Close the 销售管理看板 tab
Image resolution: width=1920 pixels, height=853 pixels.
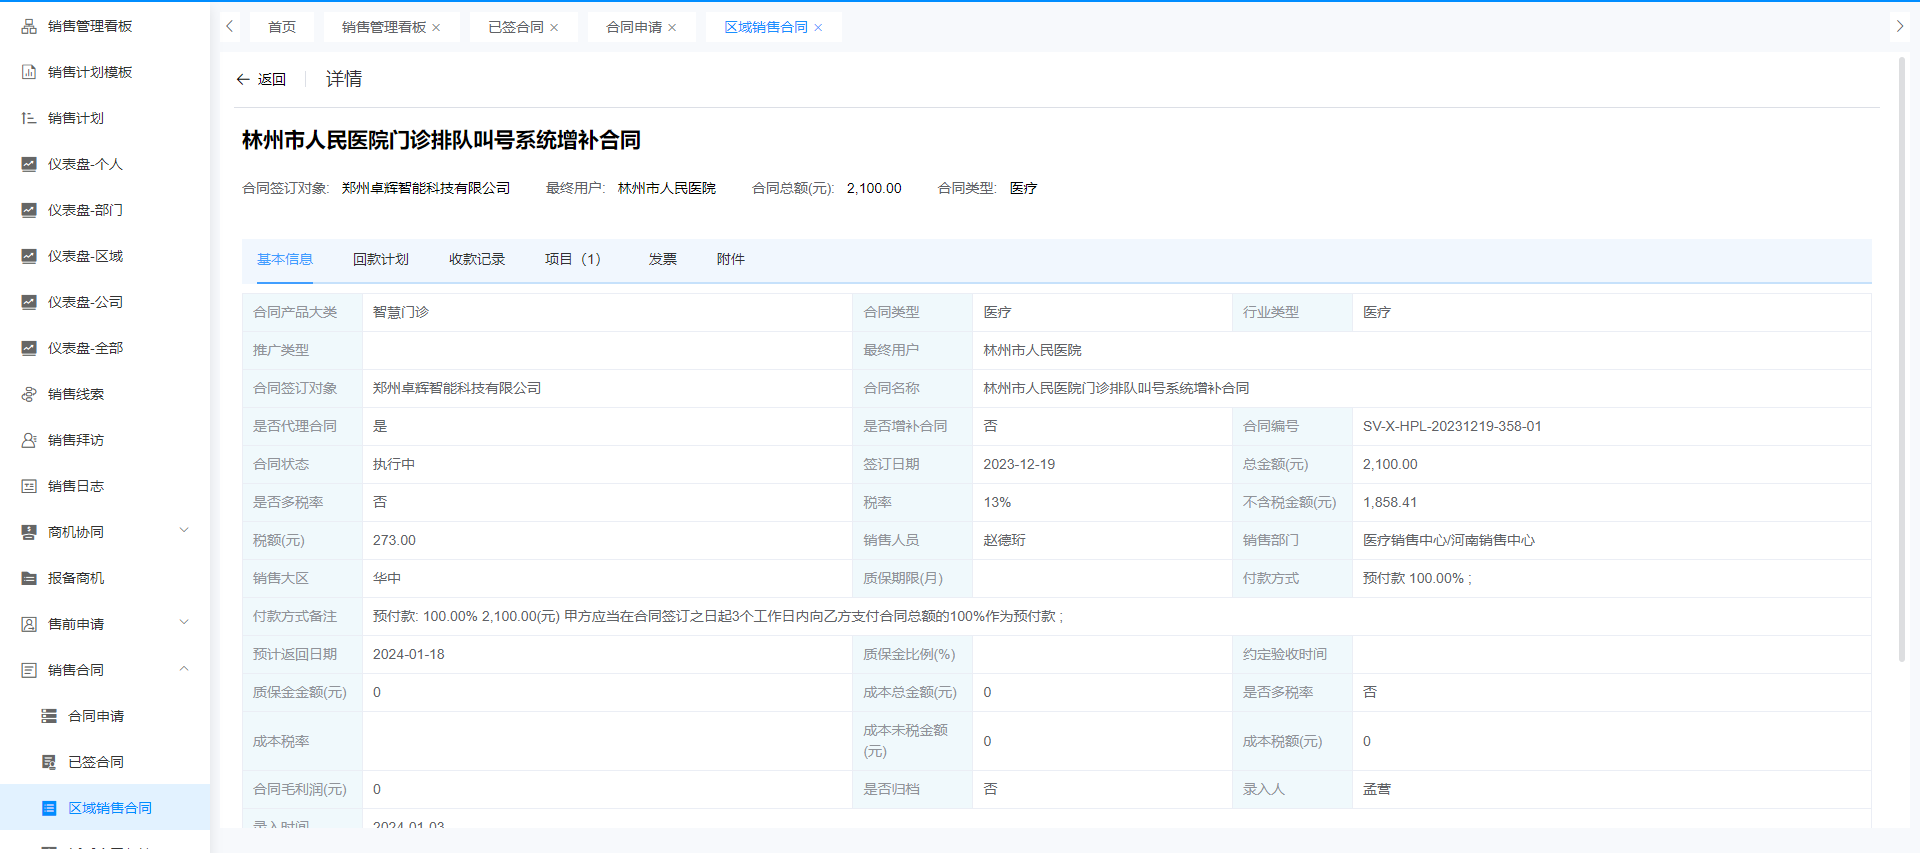pyautogui.click(x=436, y=28)
